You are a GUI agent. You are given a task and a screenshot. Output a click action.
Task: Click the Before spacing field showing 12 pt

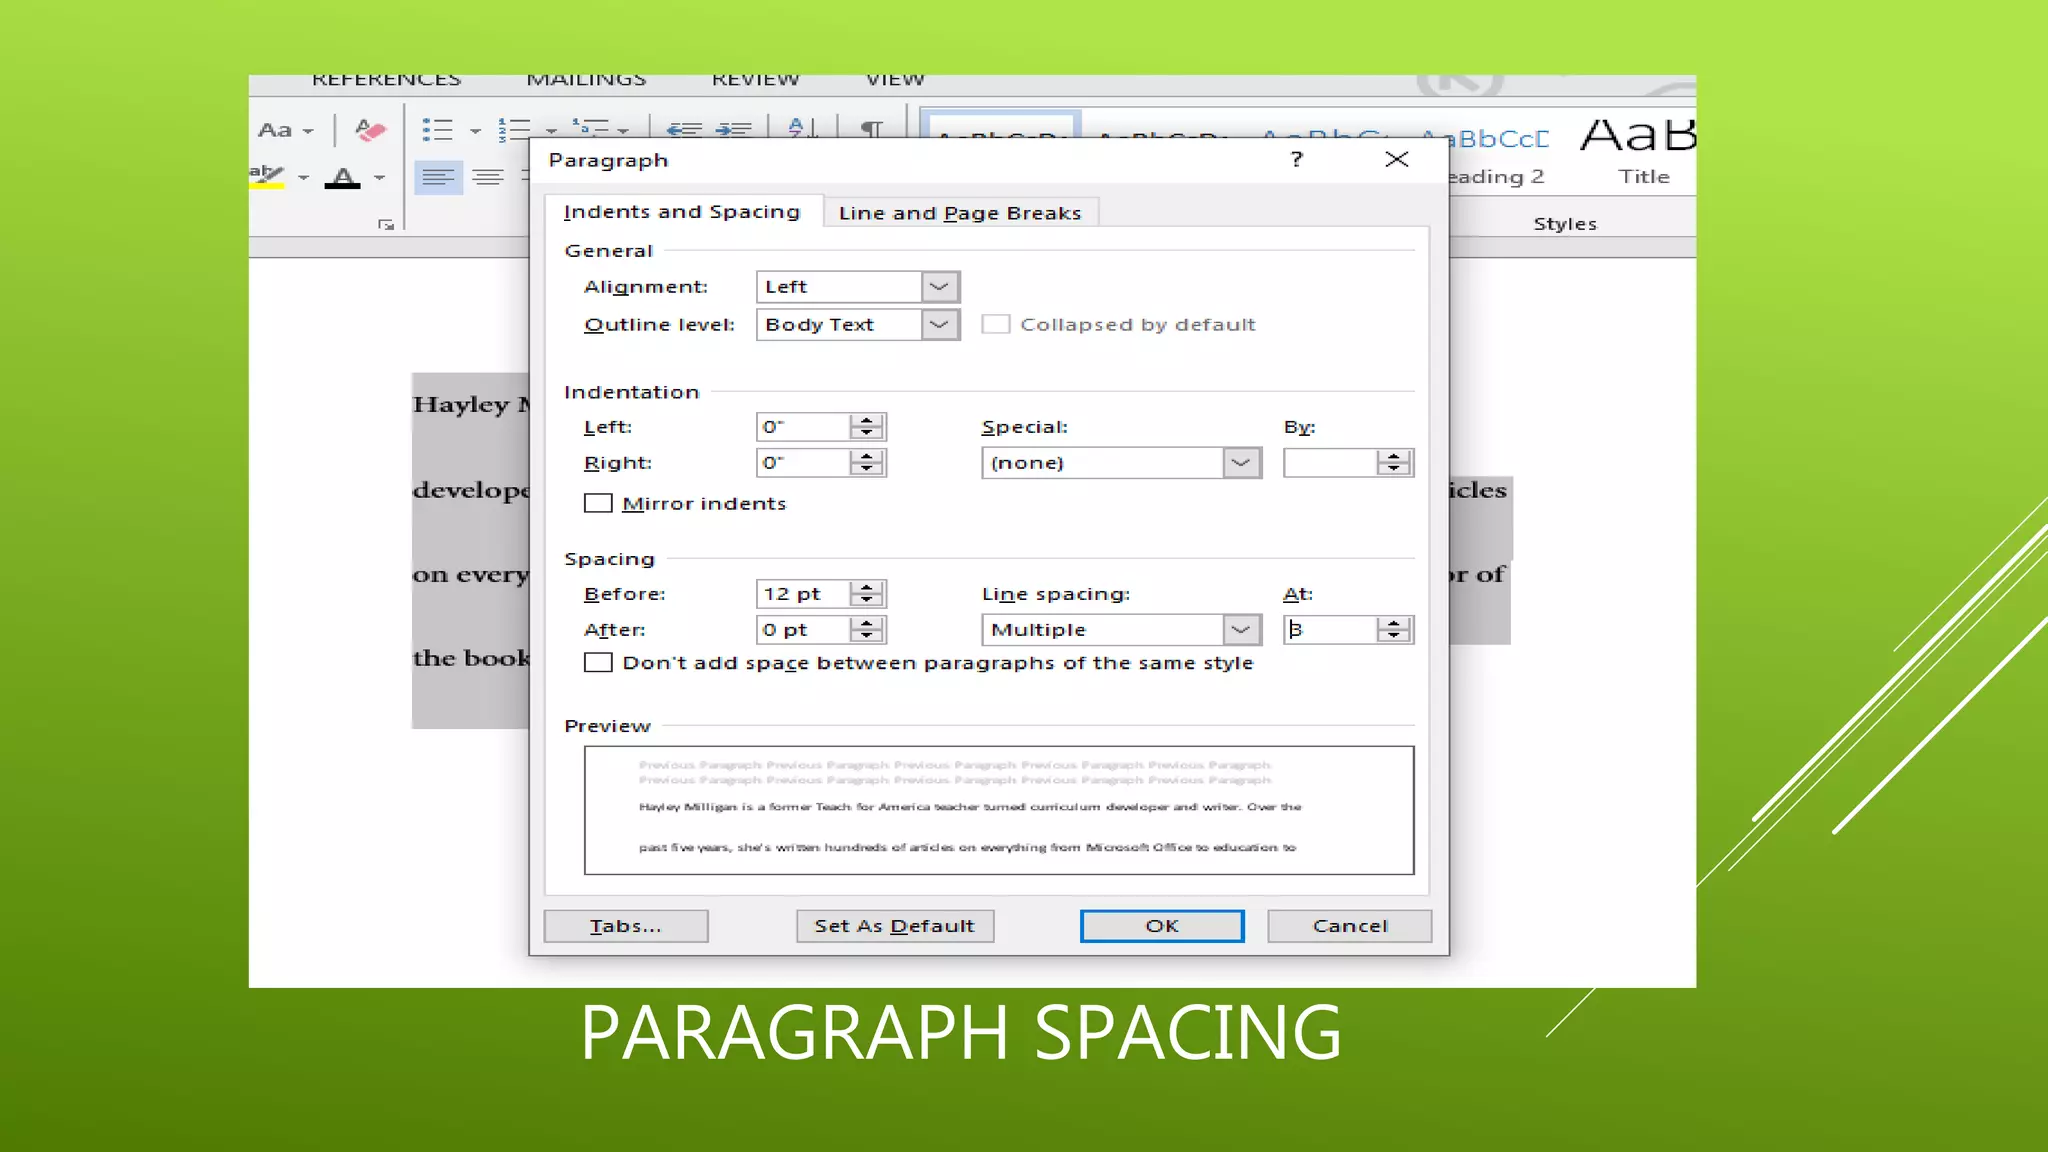click(804, 594)
